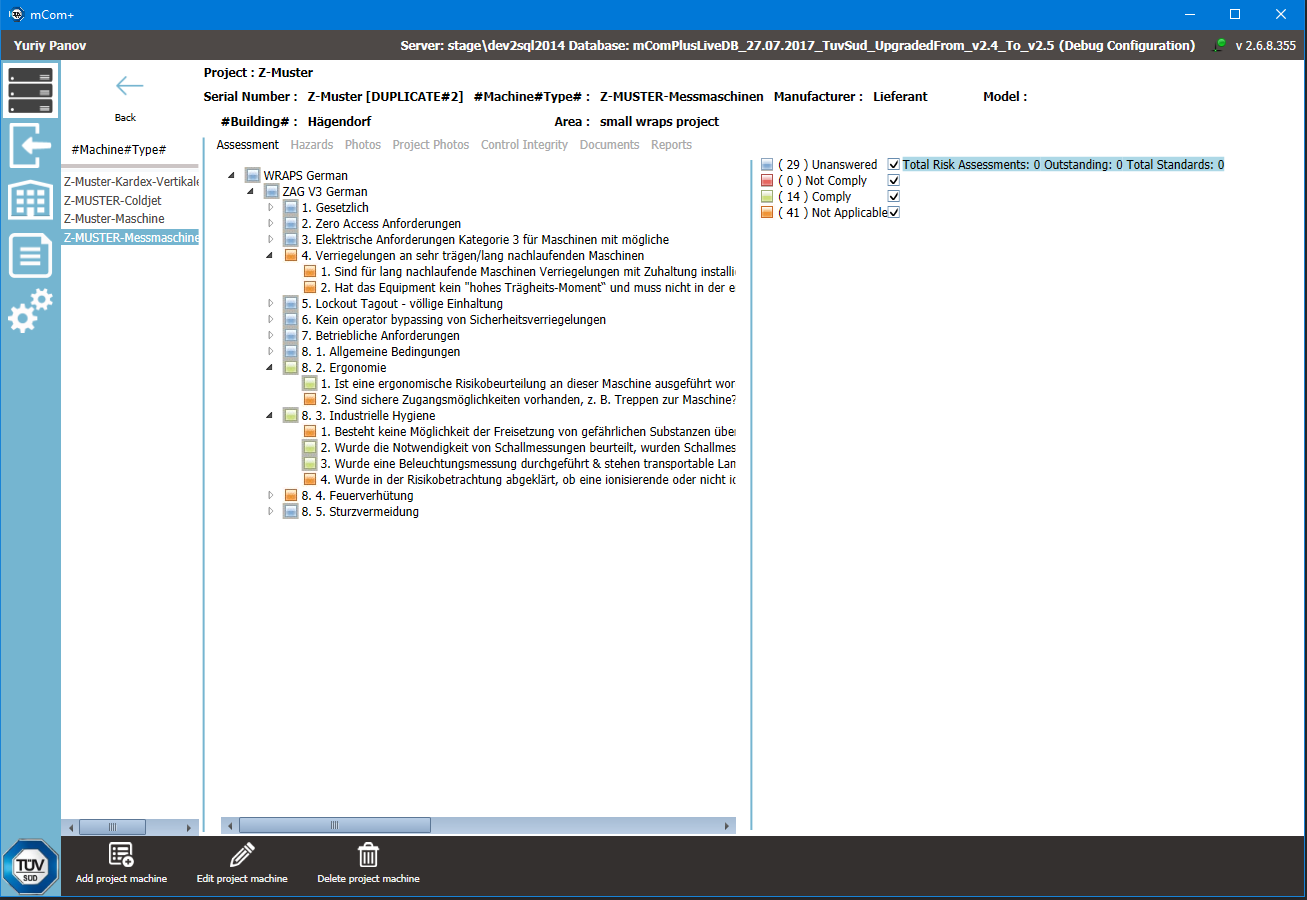The image size is (1307, 900).
Task: Click the TÜV SÜD logo
Action: click(30, 866)
